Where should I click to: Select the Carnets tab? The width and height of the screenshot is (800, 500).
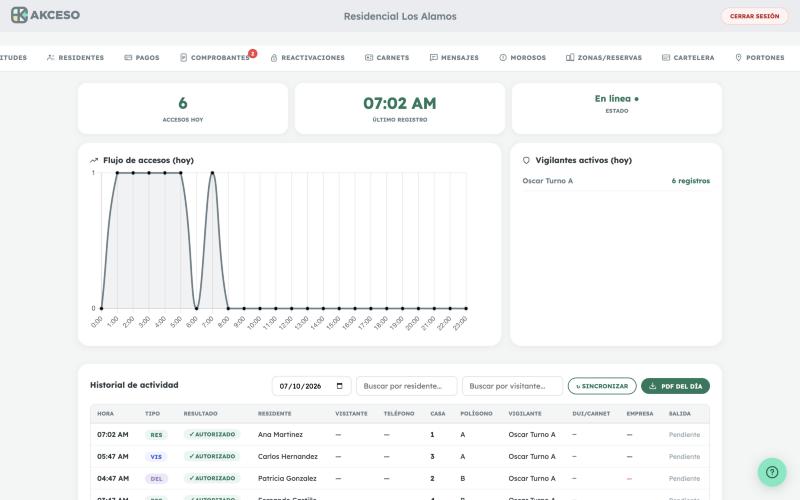tap(387, 58)
